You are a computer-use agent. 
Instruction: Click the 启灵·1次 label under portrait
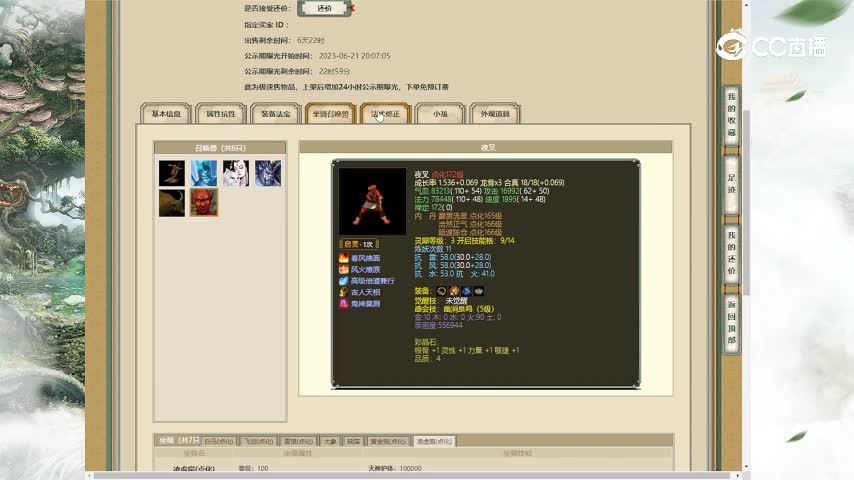[x=359, y=244]
